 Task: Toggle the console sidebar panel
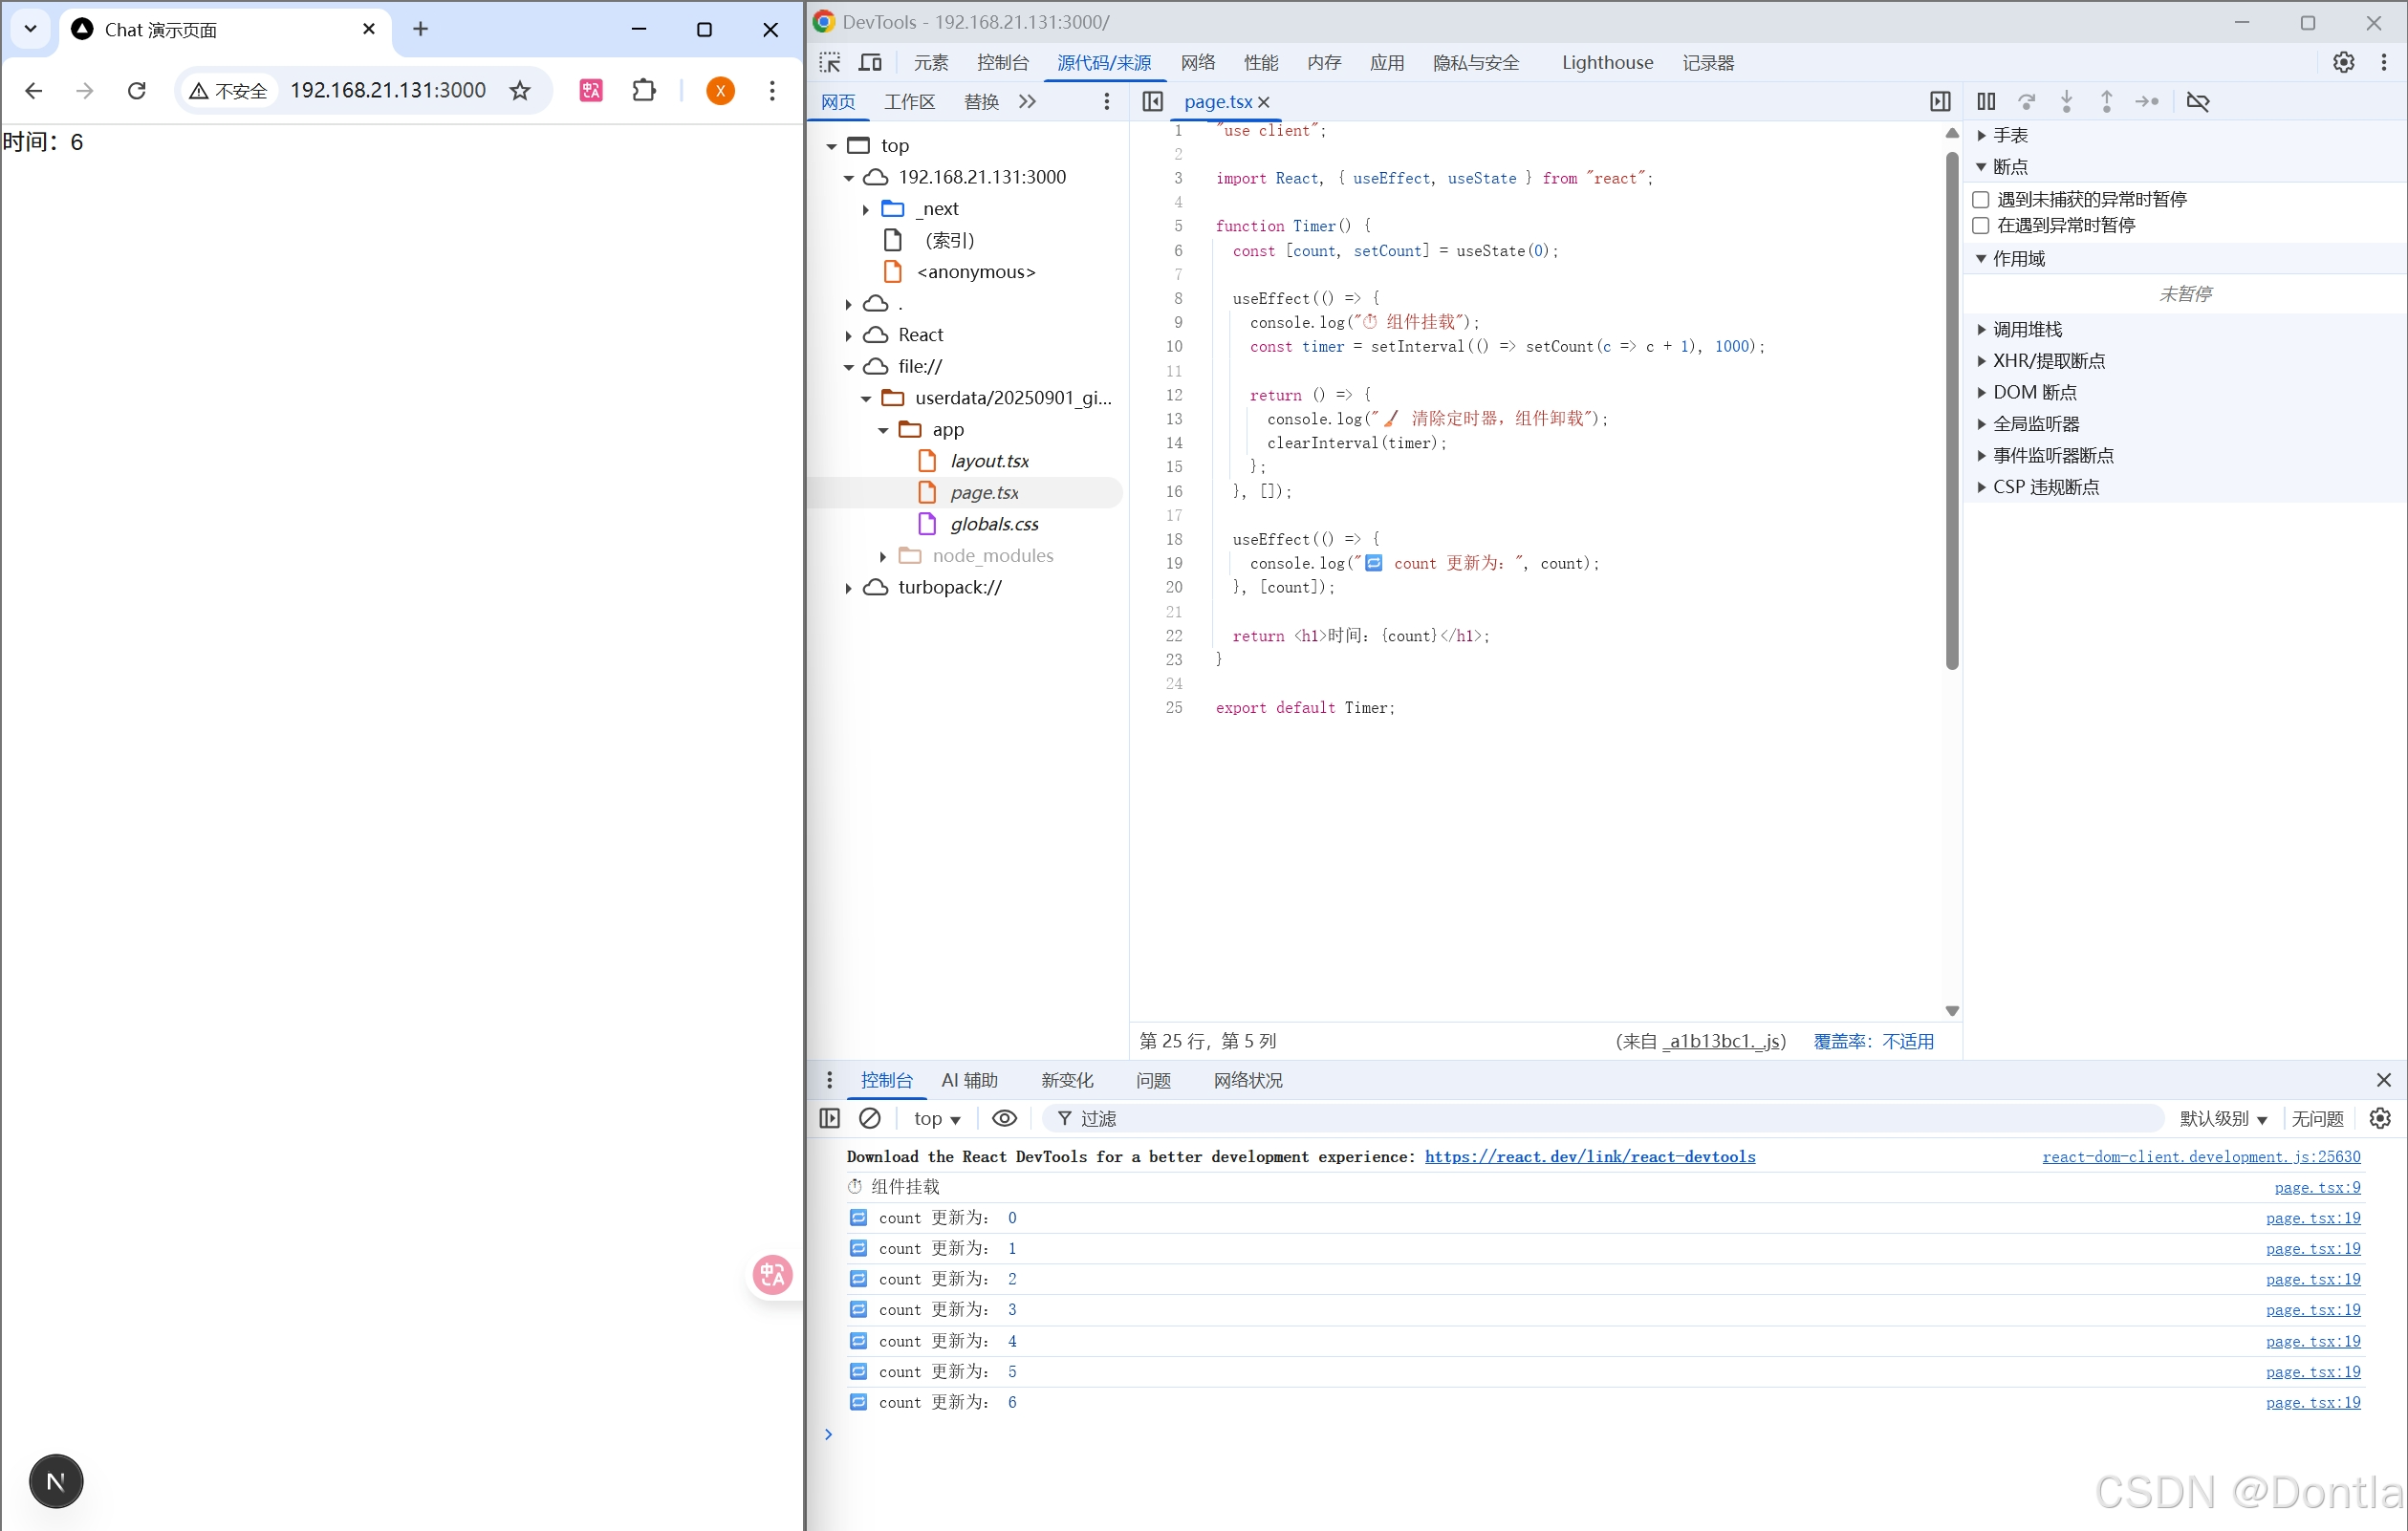tap(829, 1118)
